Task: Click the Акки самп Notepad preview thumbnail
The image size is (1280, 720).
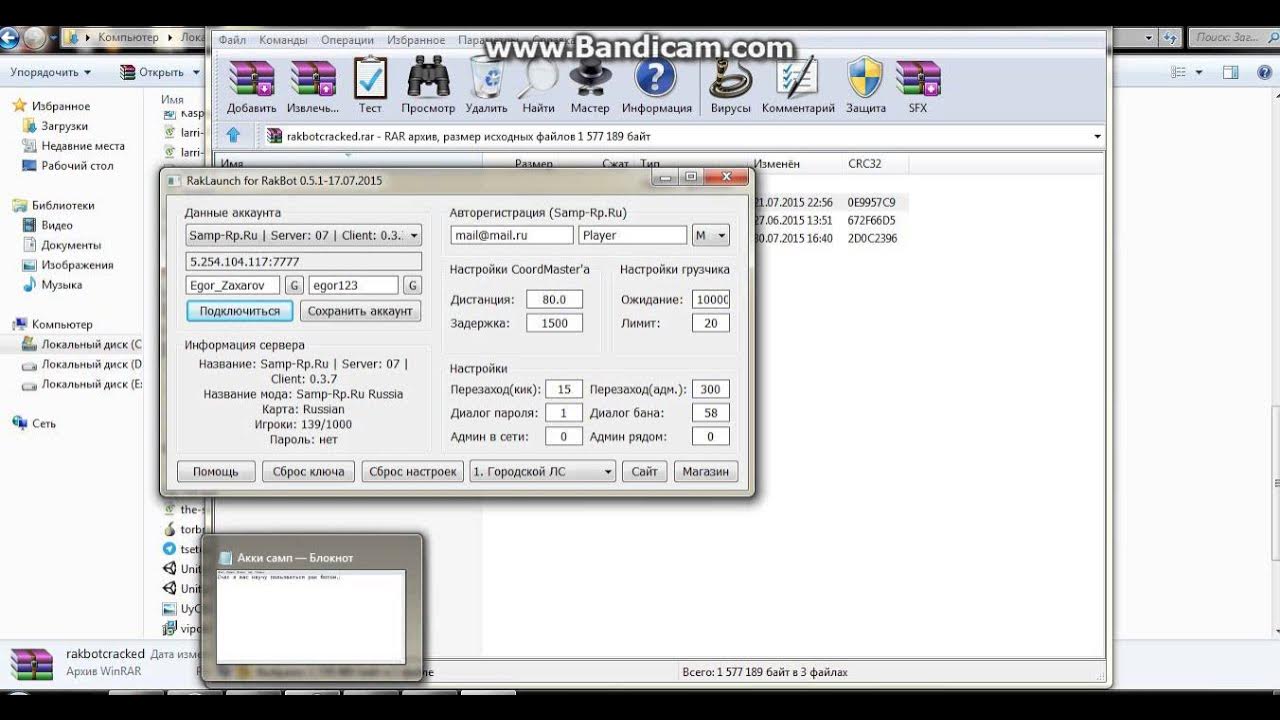Action: pyautogui.click(x=311, y=616)
